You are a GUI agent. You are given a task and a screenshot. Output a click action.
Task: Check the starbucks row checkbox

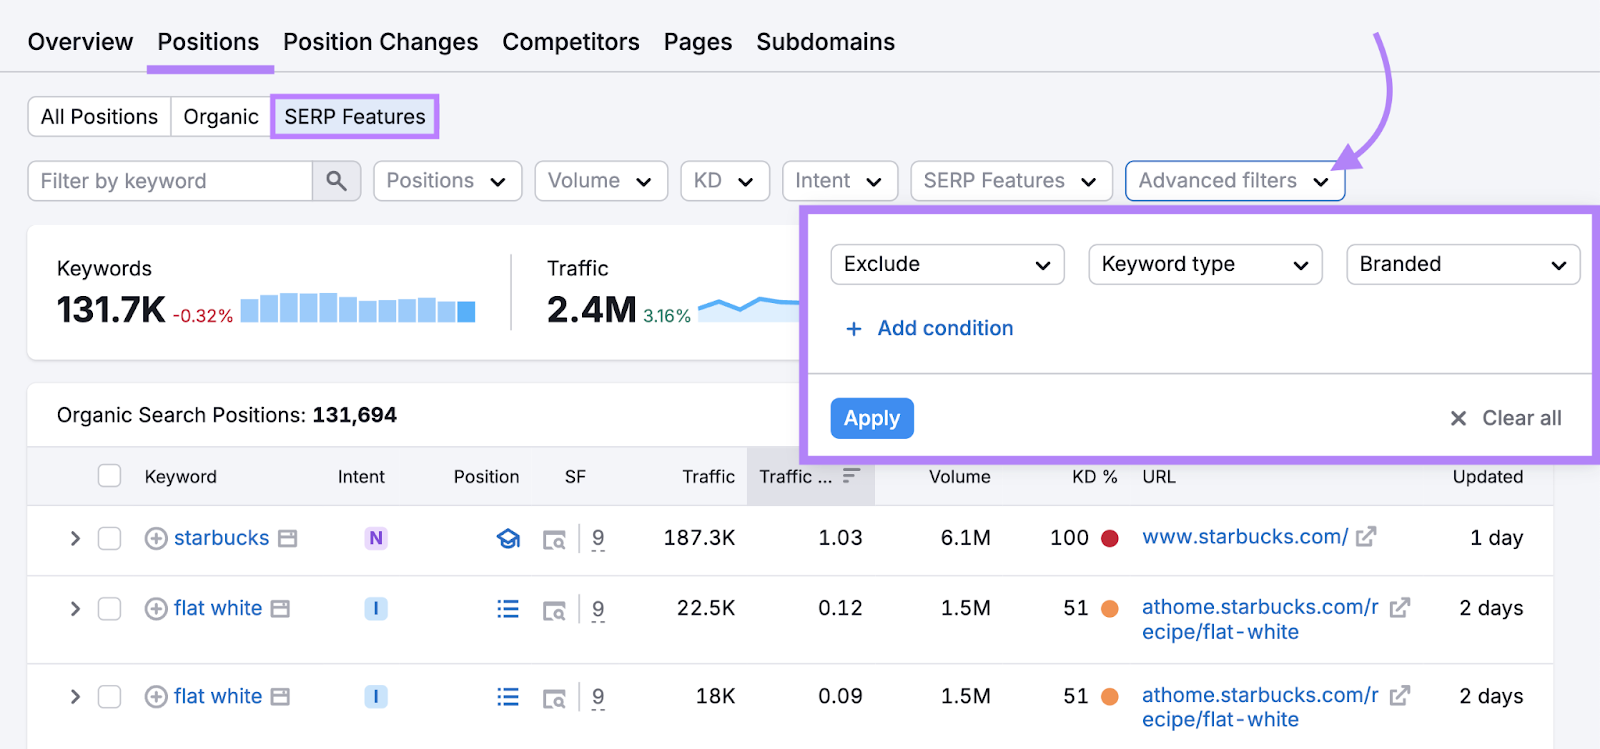pyautogui.click(x=109, y=539)
